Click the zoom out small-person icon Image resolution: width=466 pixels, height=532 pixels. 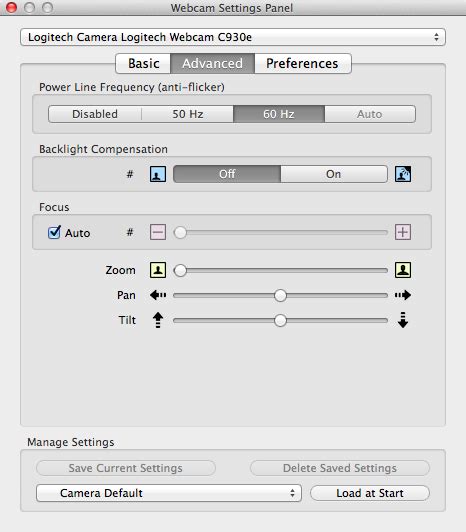click(x=158, y=270)
